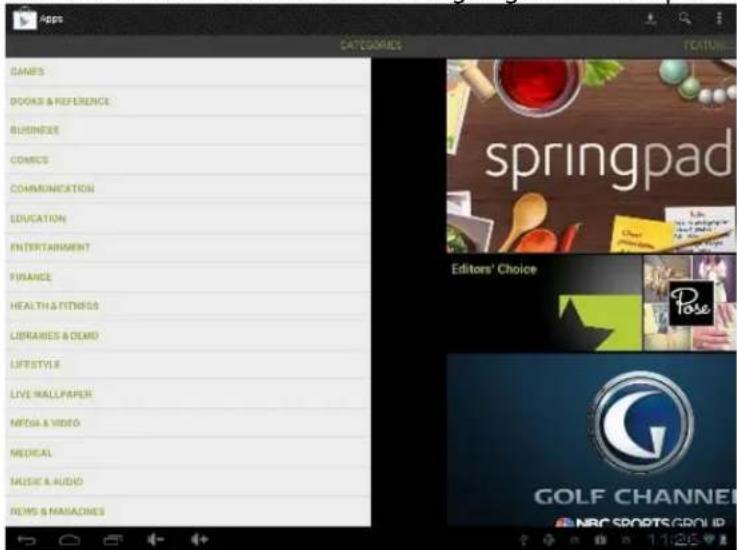Open the Education category
Image resolution: width=737 pixels, height=550 pixels.
click(188, 219)
